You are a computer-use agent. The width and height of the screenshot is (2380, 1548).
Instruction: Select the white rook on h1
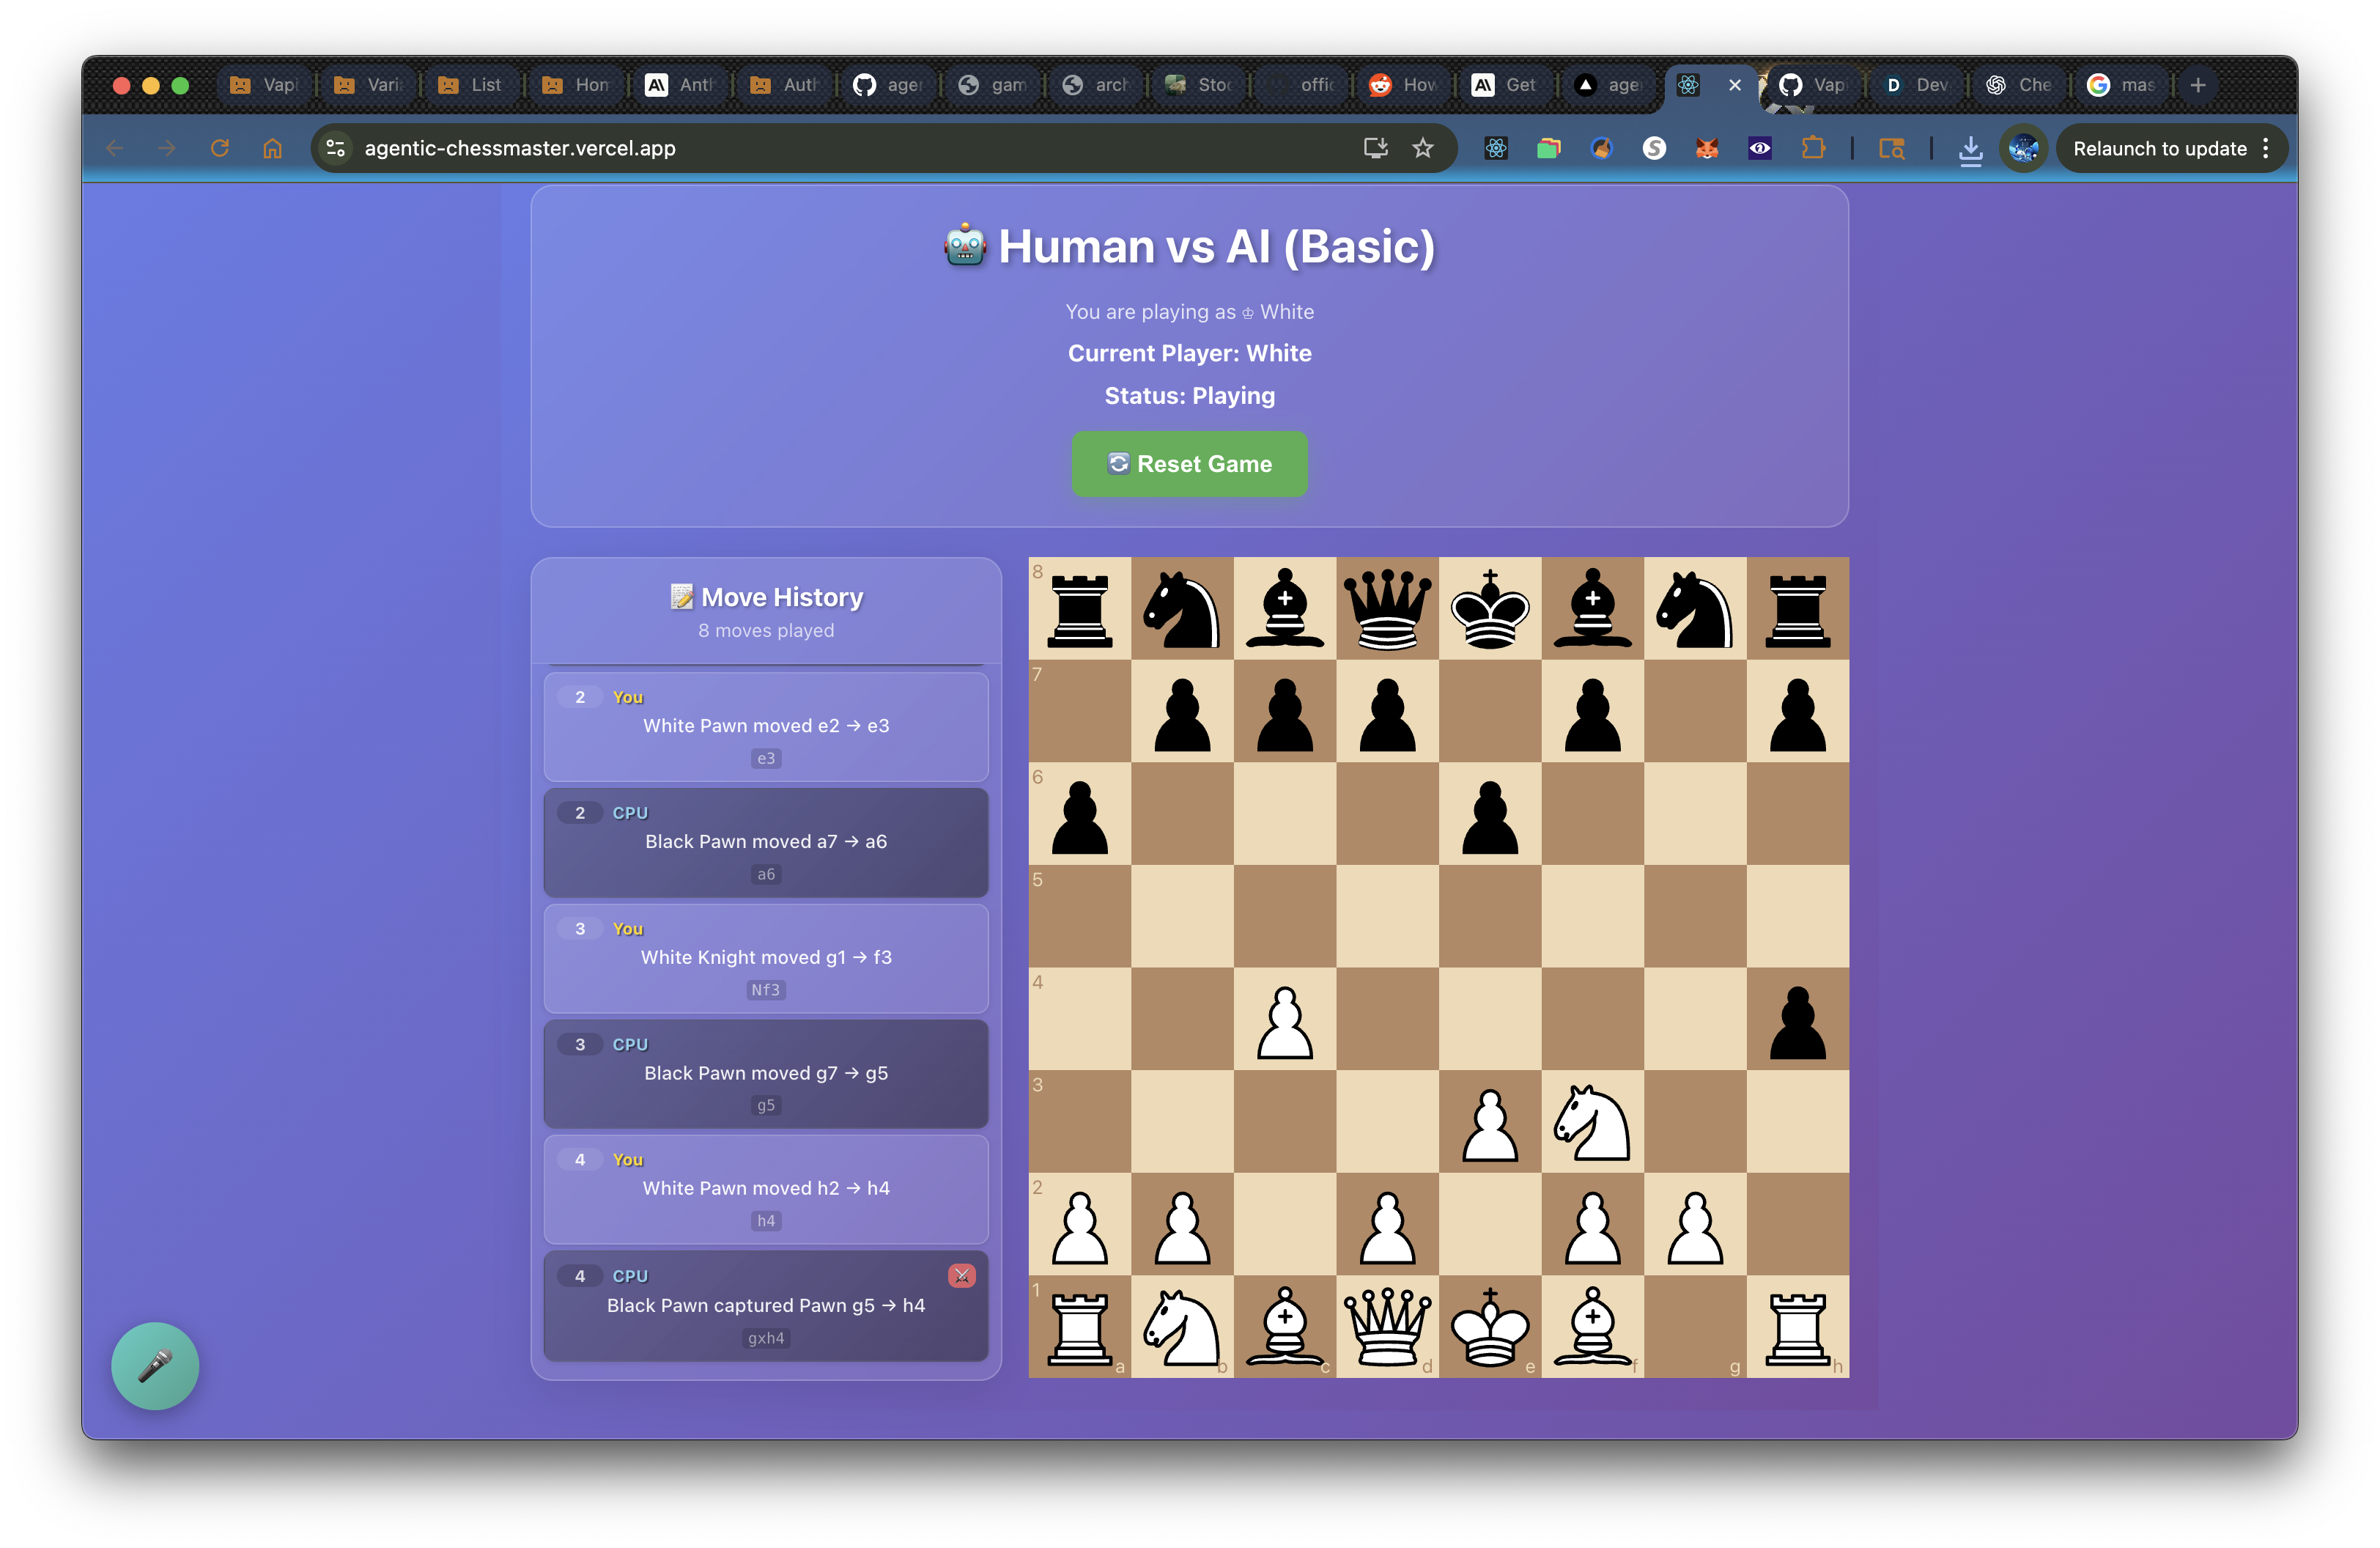pos(1797,1326)
